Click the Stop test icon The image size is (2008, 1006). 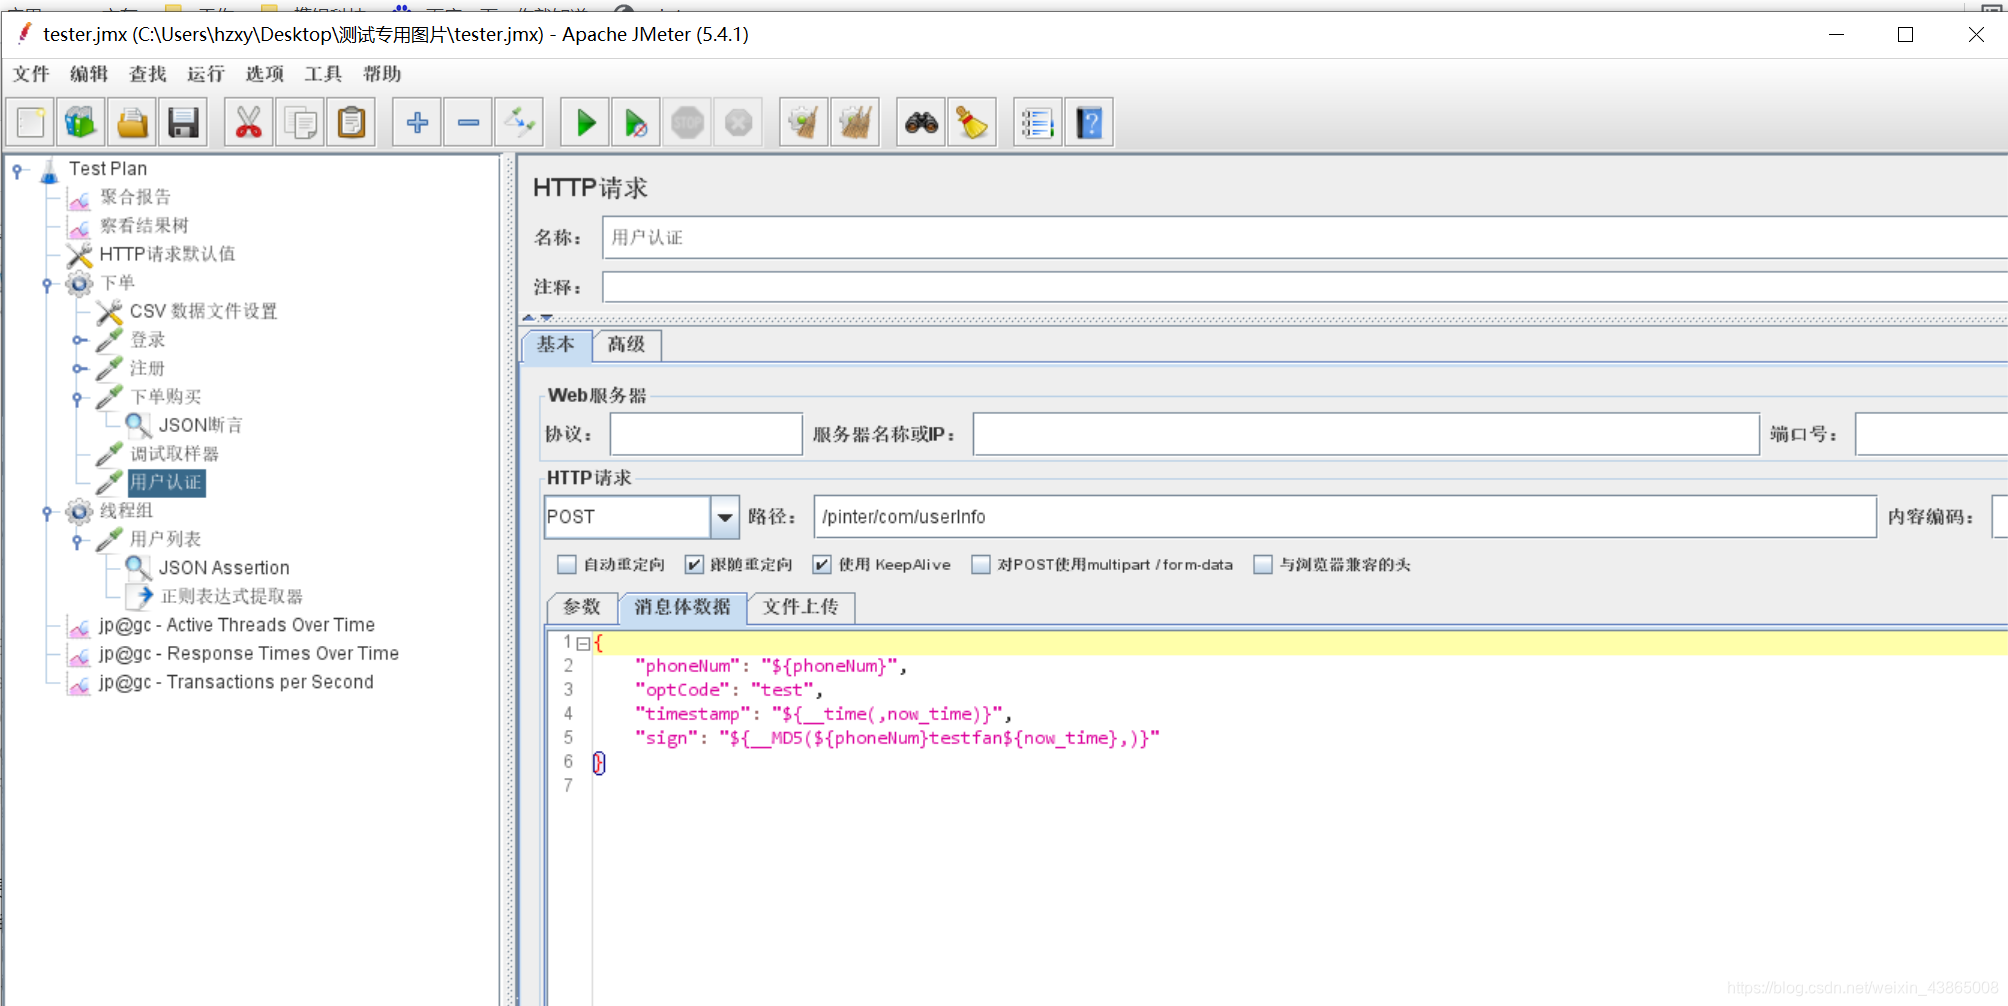[x=687, y=123]
